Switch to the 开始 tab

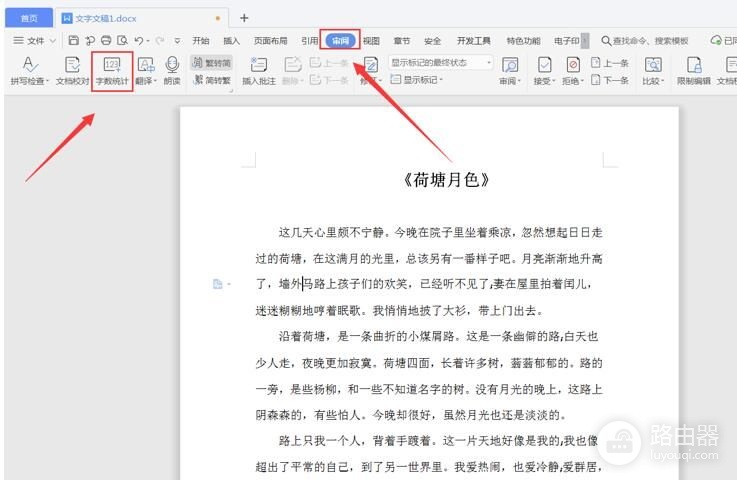pyautogui.click(x=201, y=41)
